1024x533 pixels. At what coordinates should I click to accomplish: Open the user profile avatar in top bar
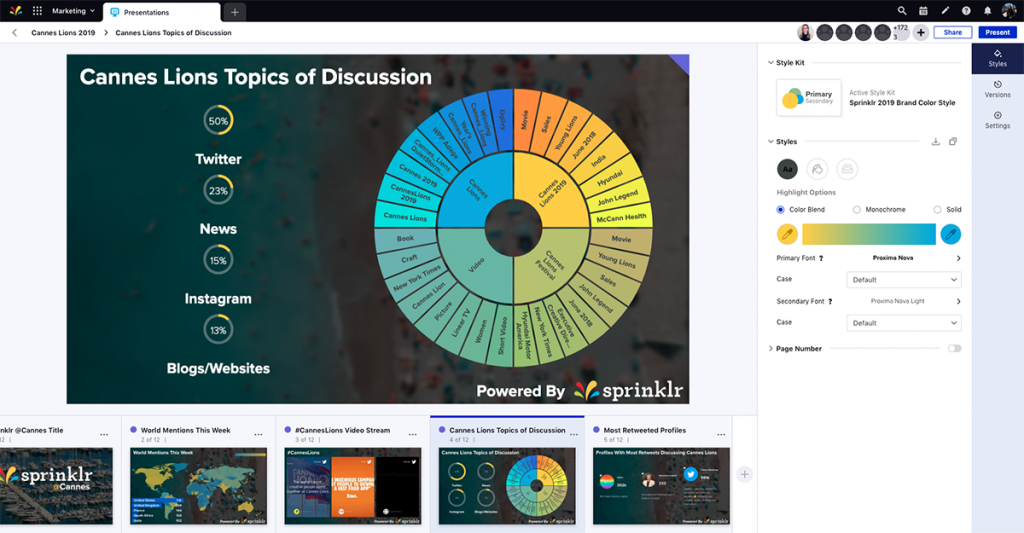point(1009,10)
